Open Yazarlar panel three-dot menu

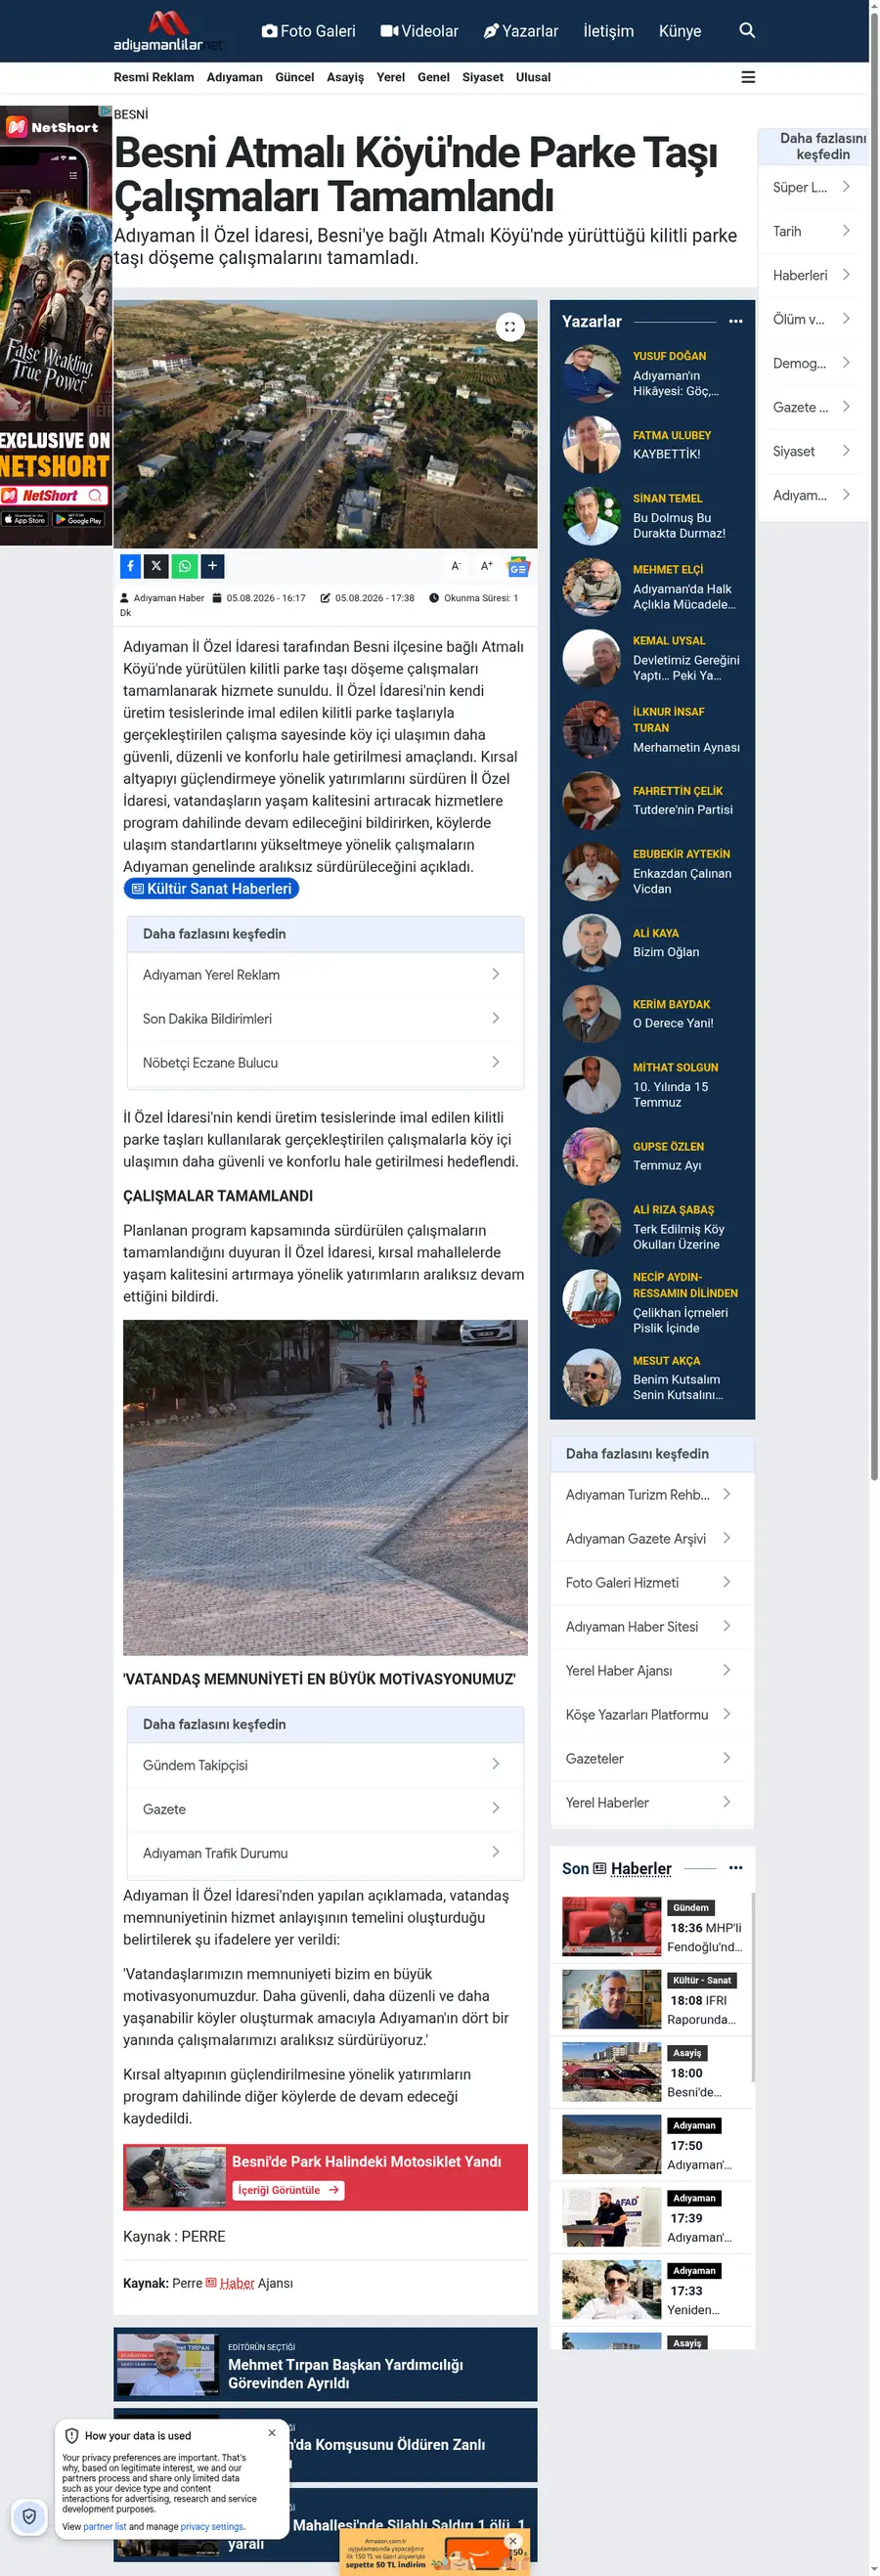736,321
